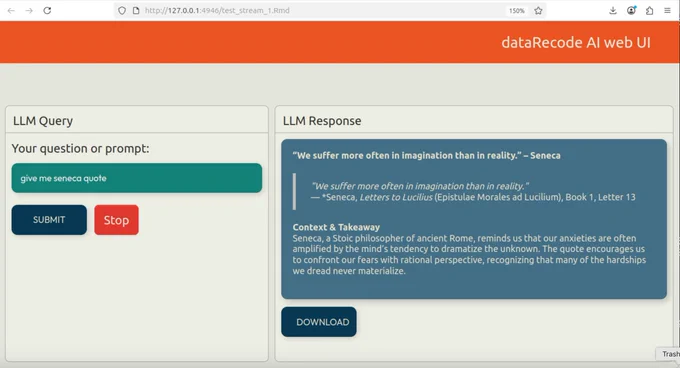680x368 pixels.
Task: Open the downloads arrow icon
Action: (613, 10)
